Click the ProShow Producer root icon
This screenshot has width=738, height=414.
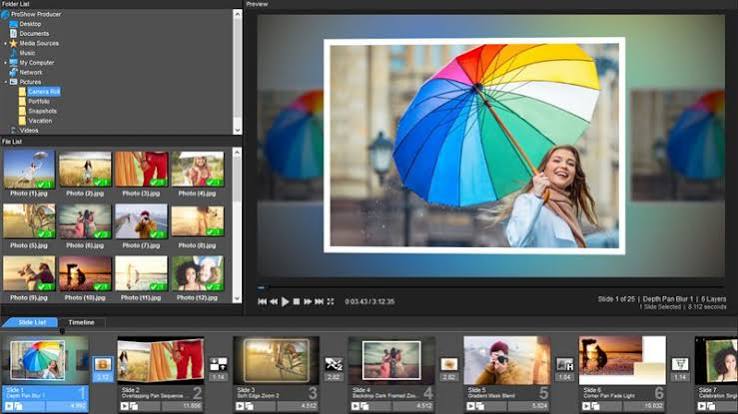pos(5,15)
